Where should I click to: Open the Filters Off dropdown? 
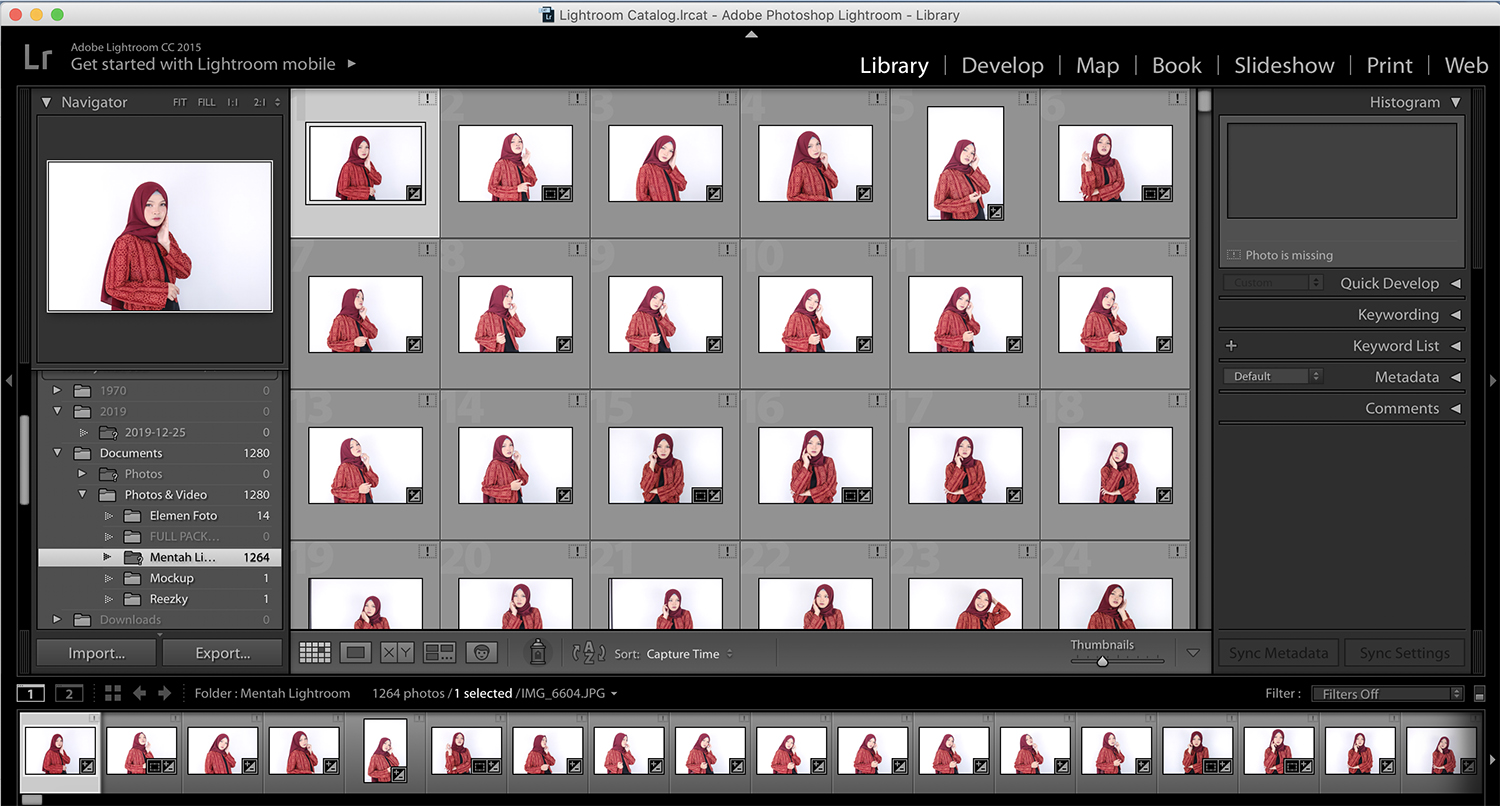1387,694
